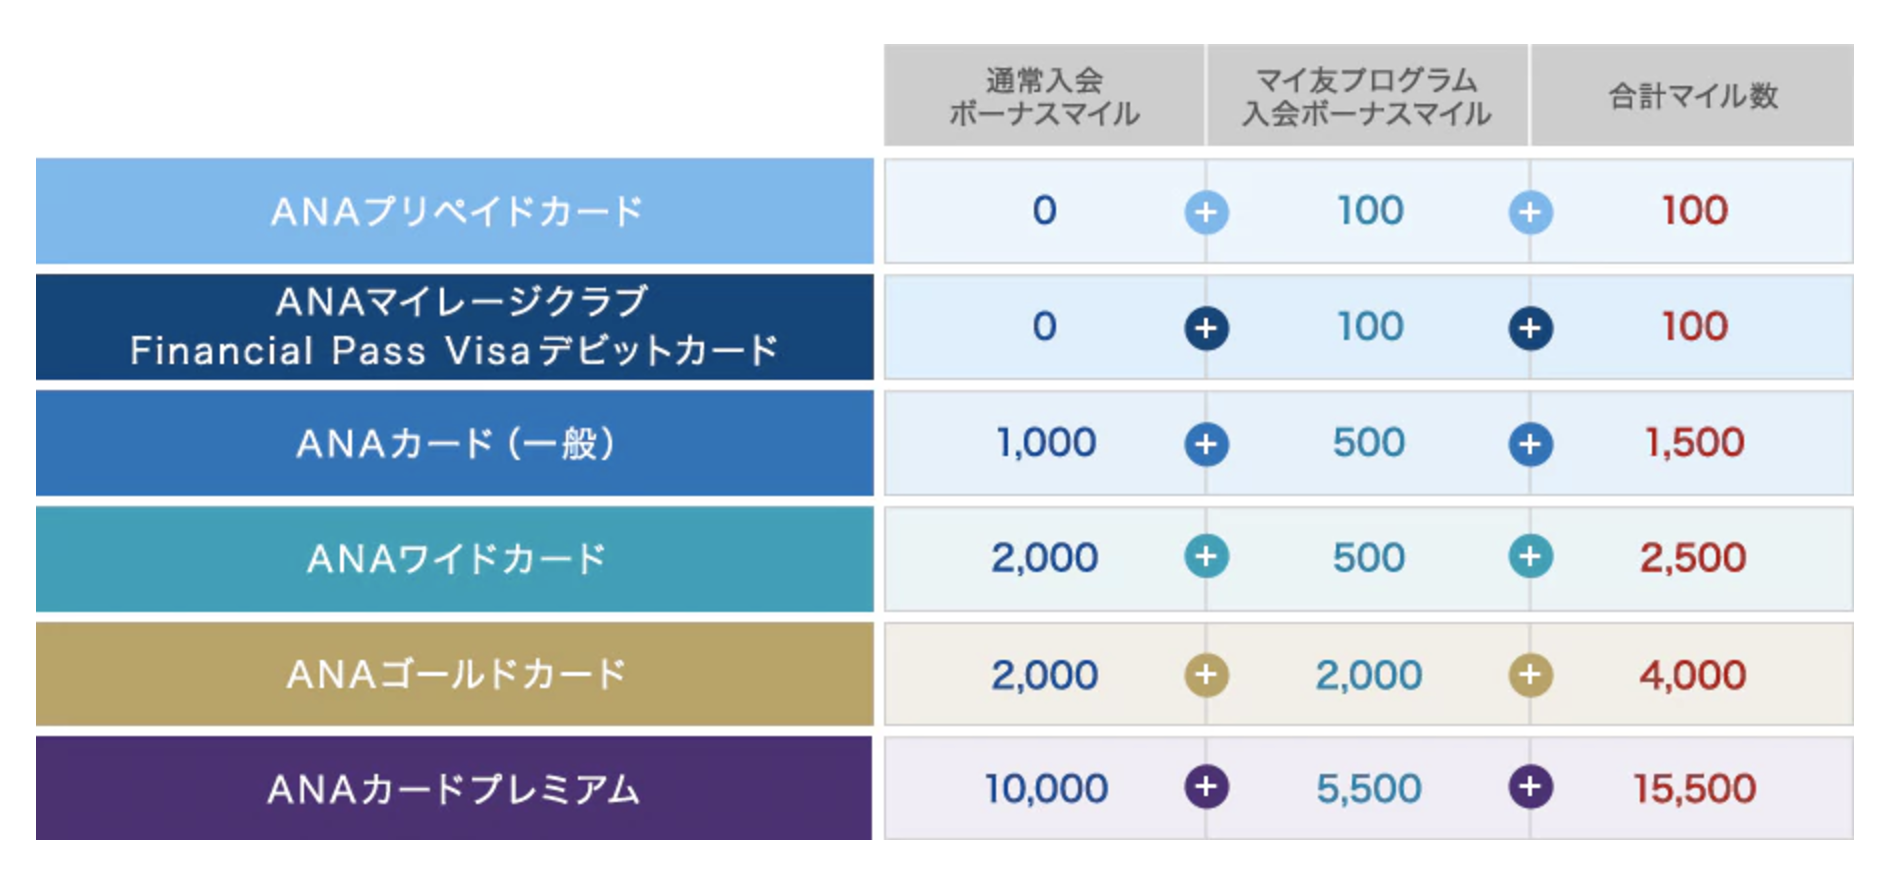This screenshot has width=1894, height=876.
Task: Select the ANAプリペイドカード row label
Action: pyautogui.click(x=455, y=211)
